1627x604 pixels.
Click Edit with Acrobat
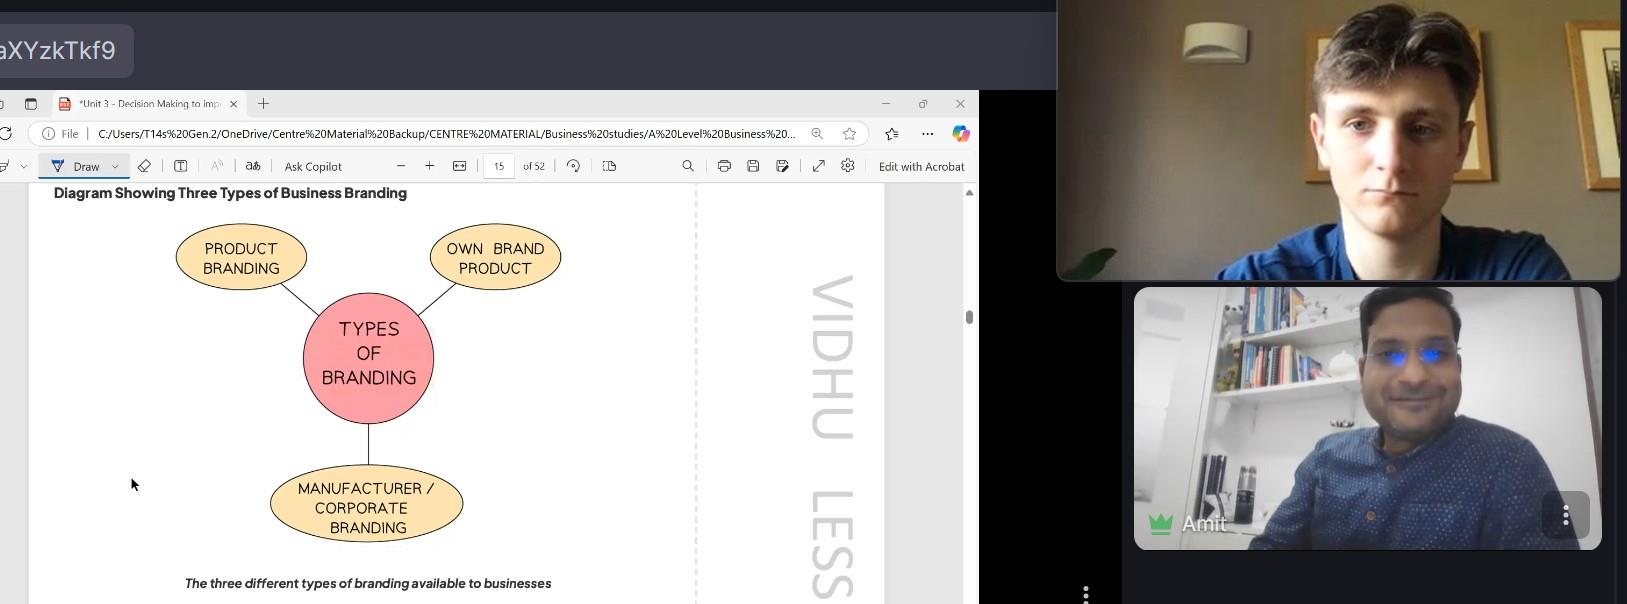921,166
